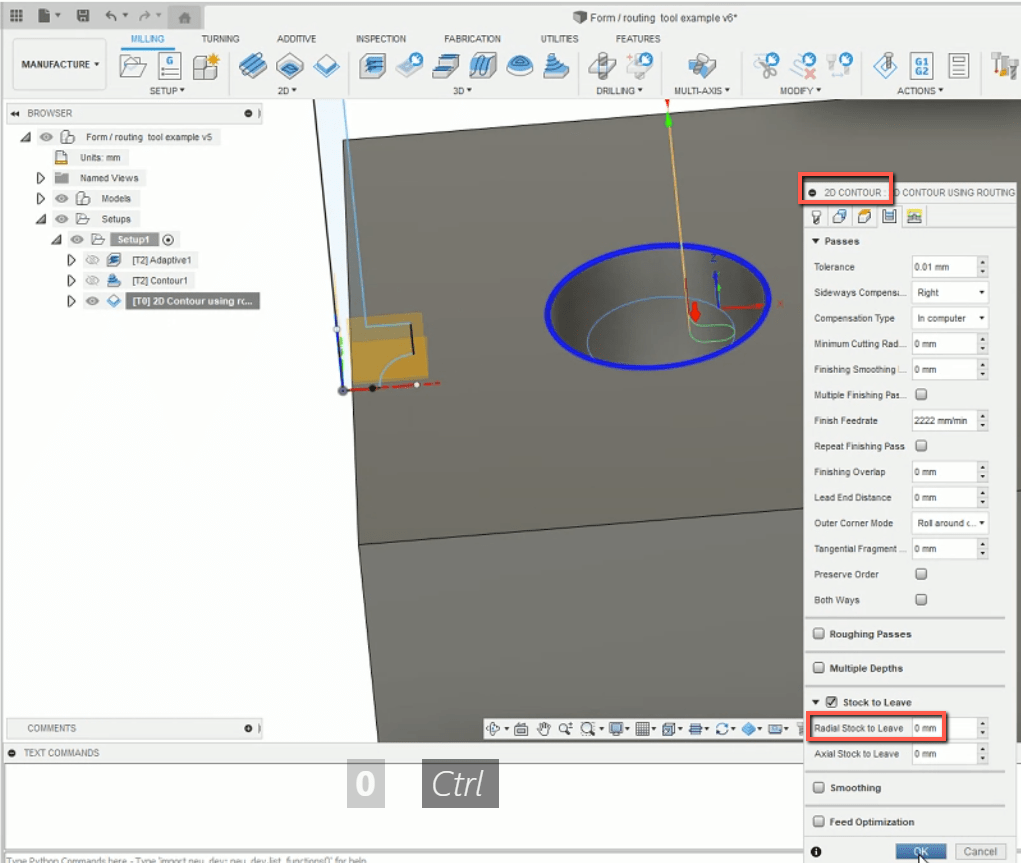Select the Linking tab in the contour dialog
Image resolution: width=1021 pixels, height=863 pixels.
[x=914, y=217]
